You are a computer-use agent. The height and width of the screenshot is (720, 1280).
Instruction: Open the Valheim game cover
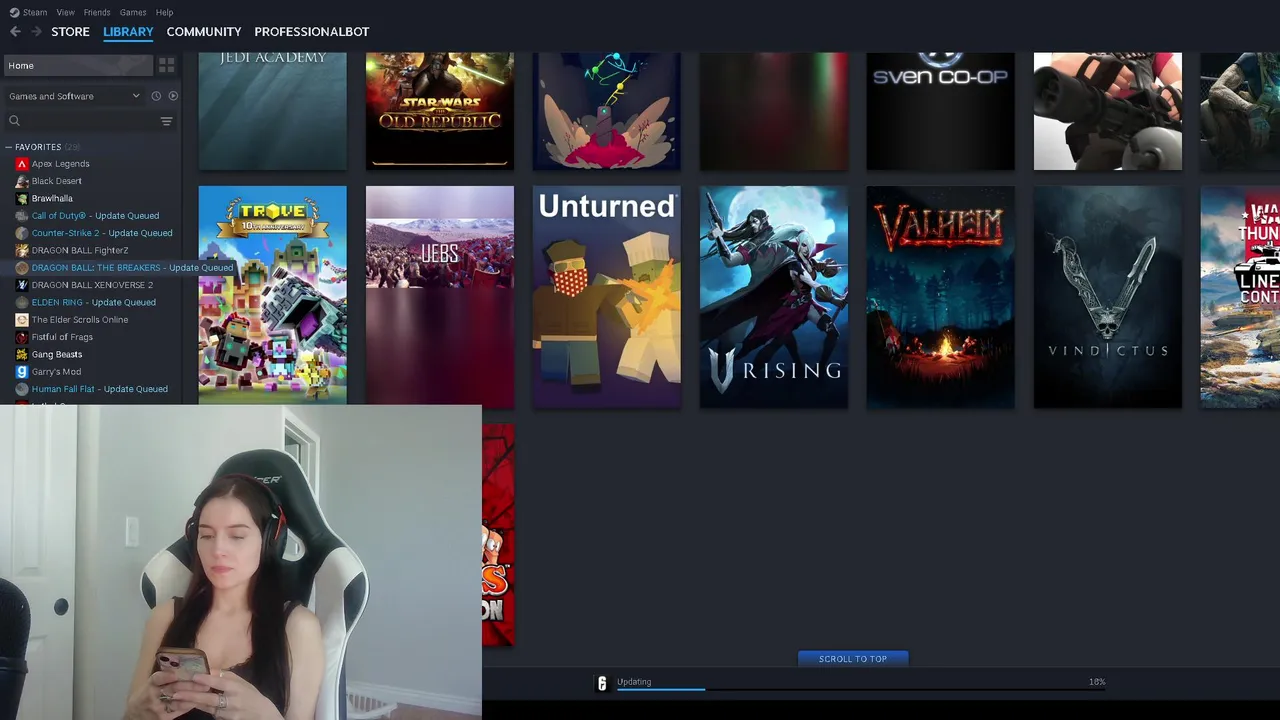point(941,297)
